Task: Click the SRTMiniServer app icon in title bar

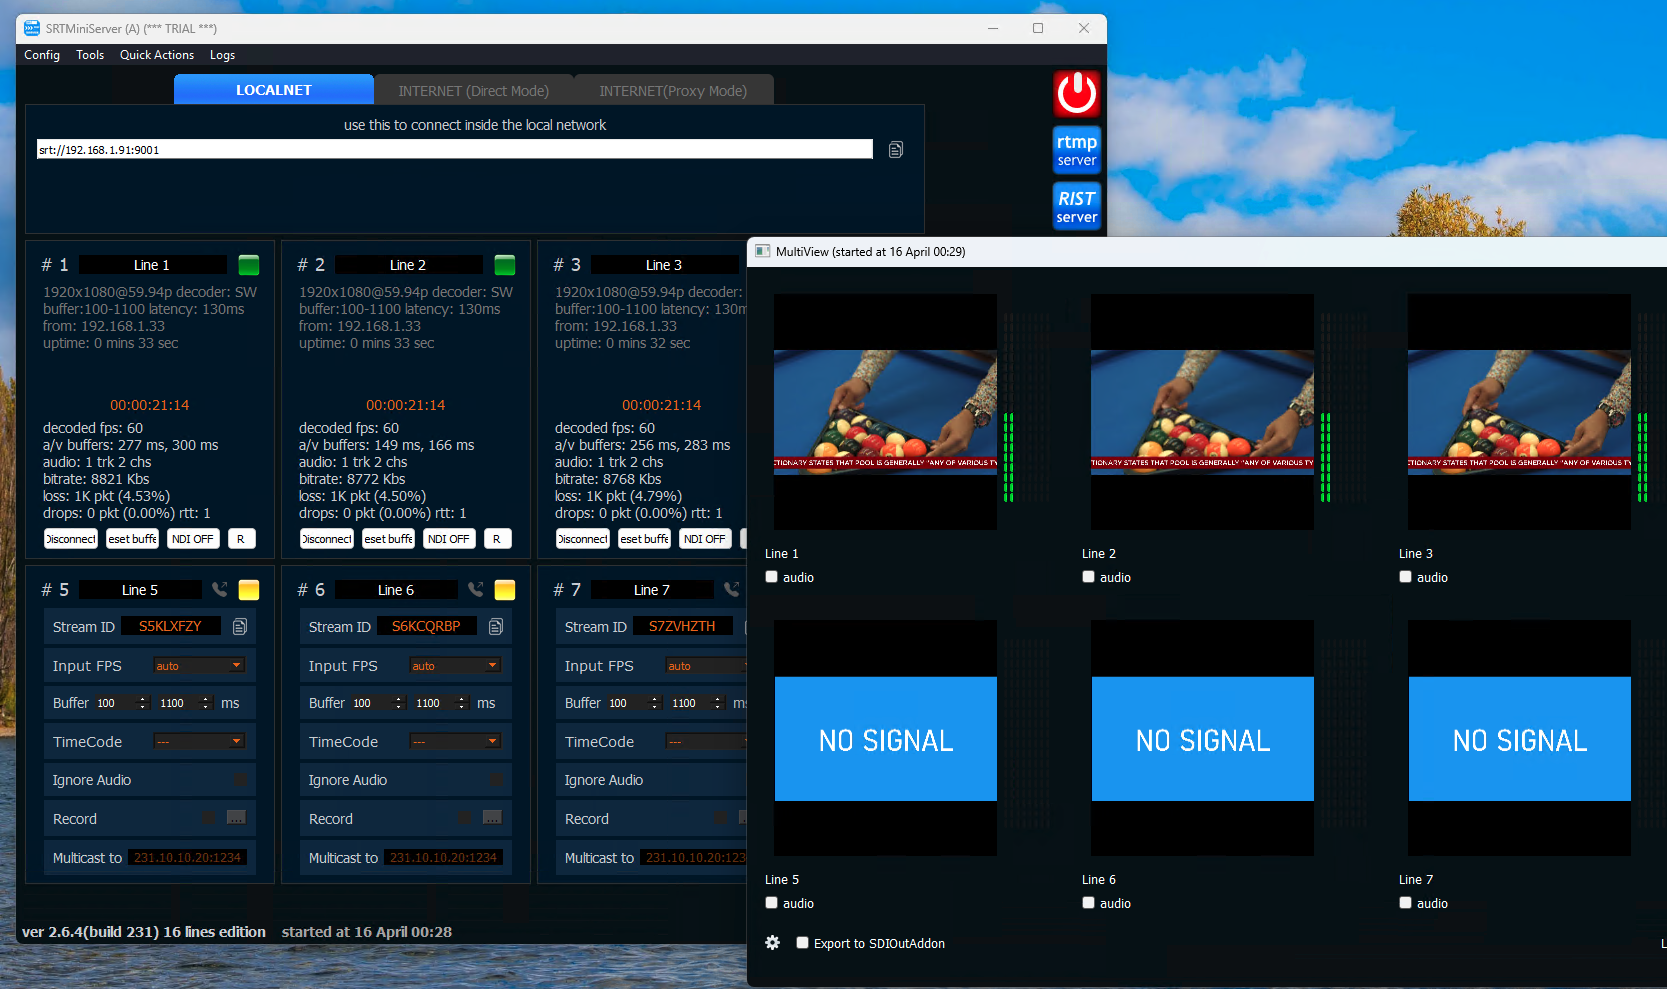Action: (32, 28)
